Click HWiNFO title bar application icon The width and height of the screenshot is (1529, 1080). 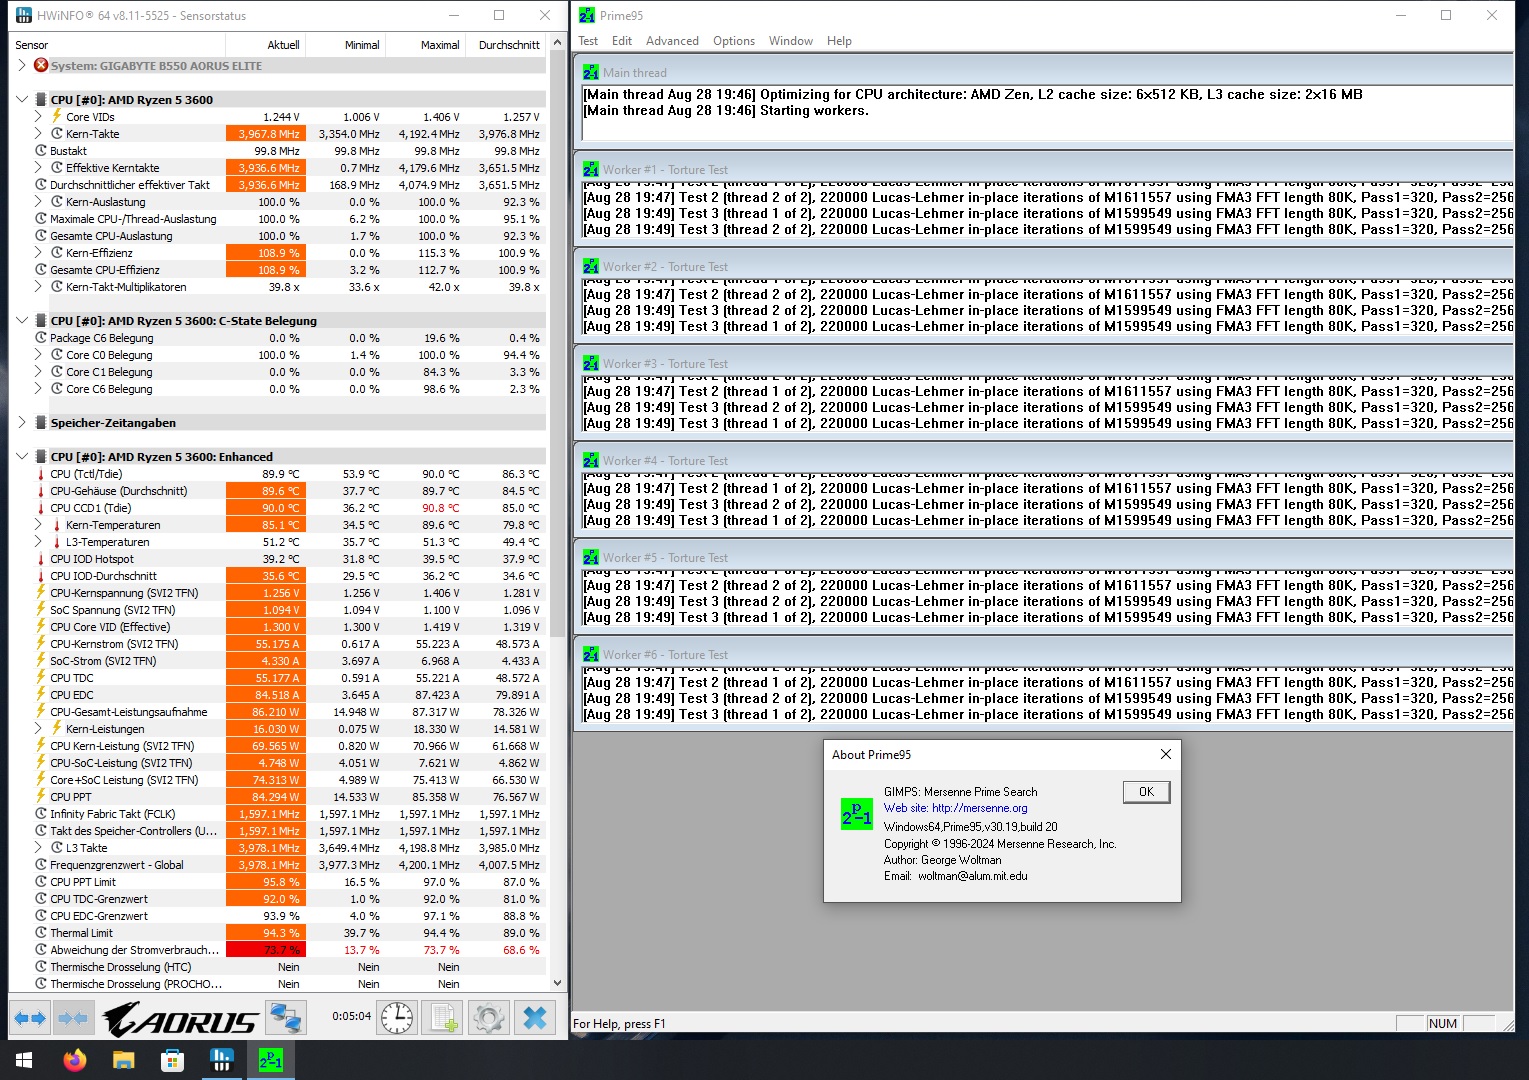24,15
